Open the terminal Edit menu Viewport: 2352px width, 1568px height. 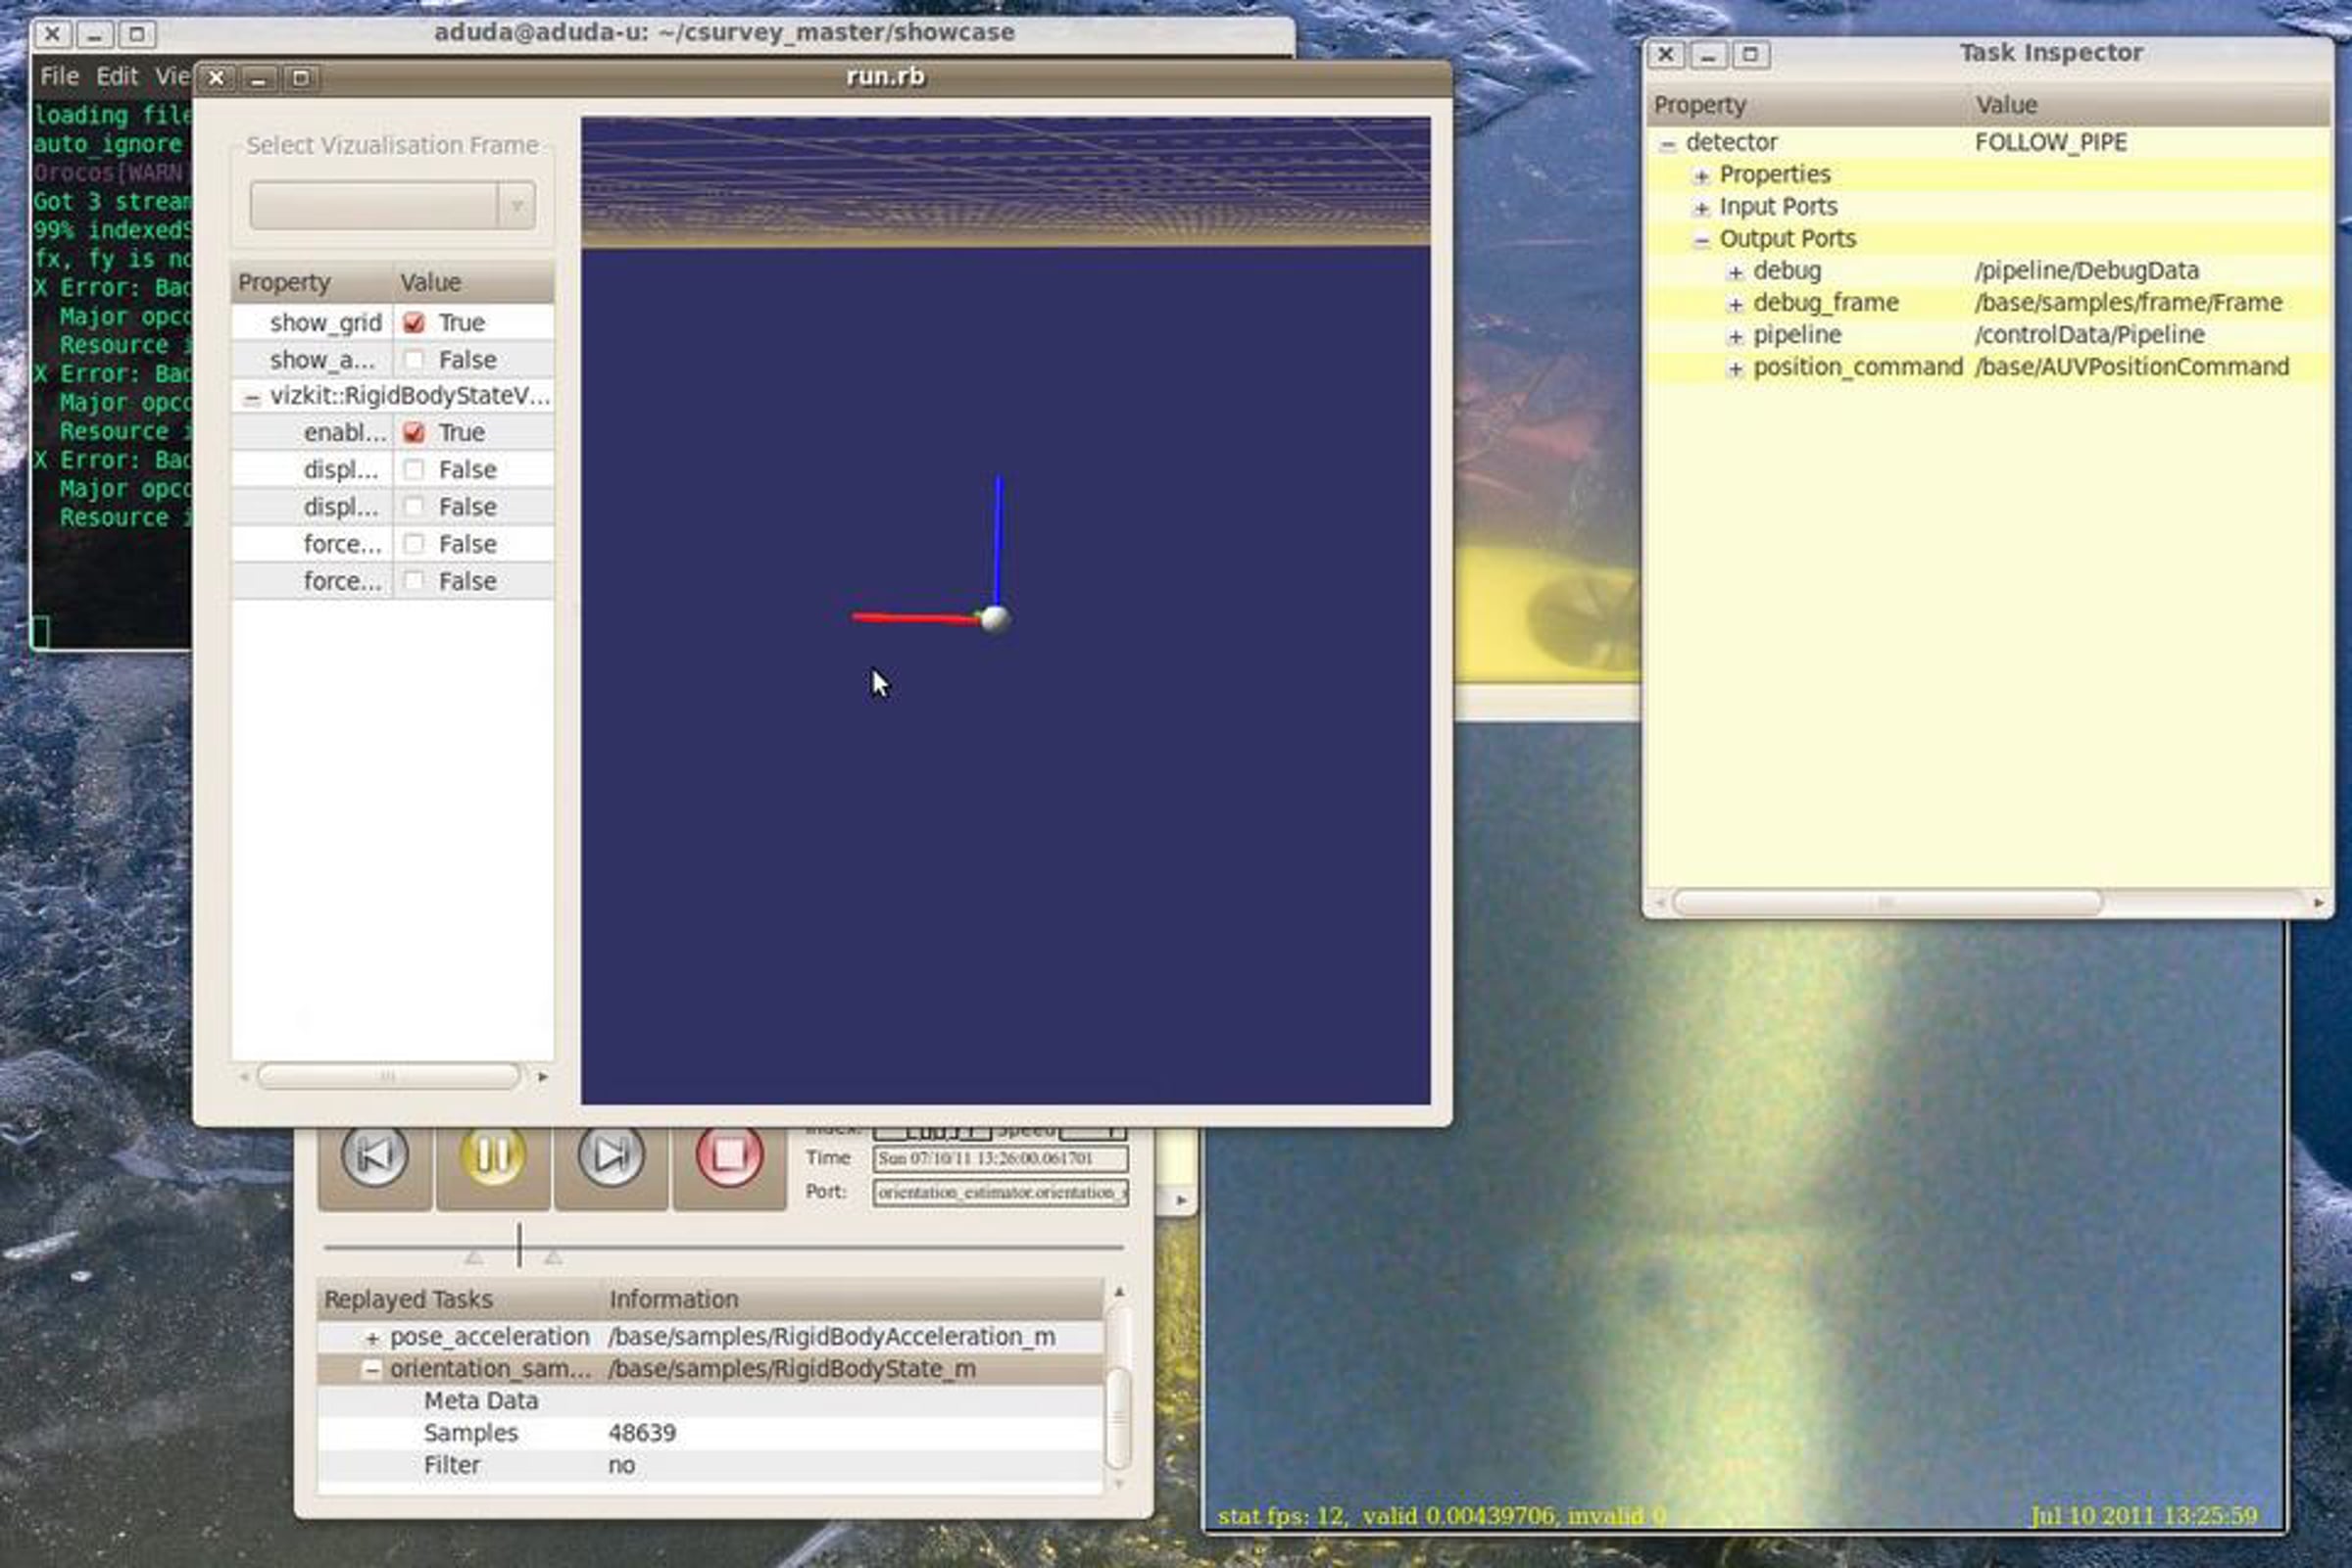point(116,76)
